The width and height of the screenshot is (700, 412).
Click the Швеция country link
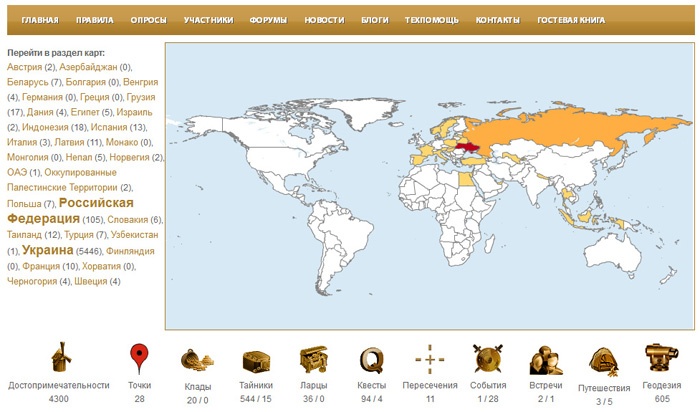point(91,281)
